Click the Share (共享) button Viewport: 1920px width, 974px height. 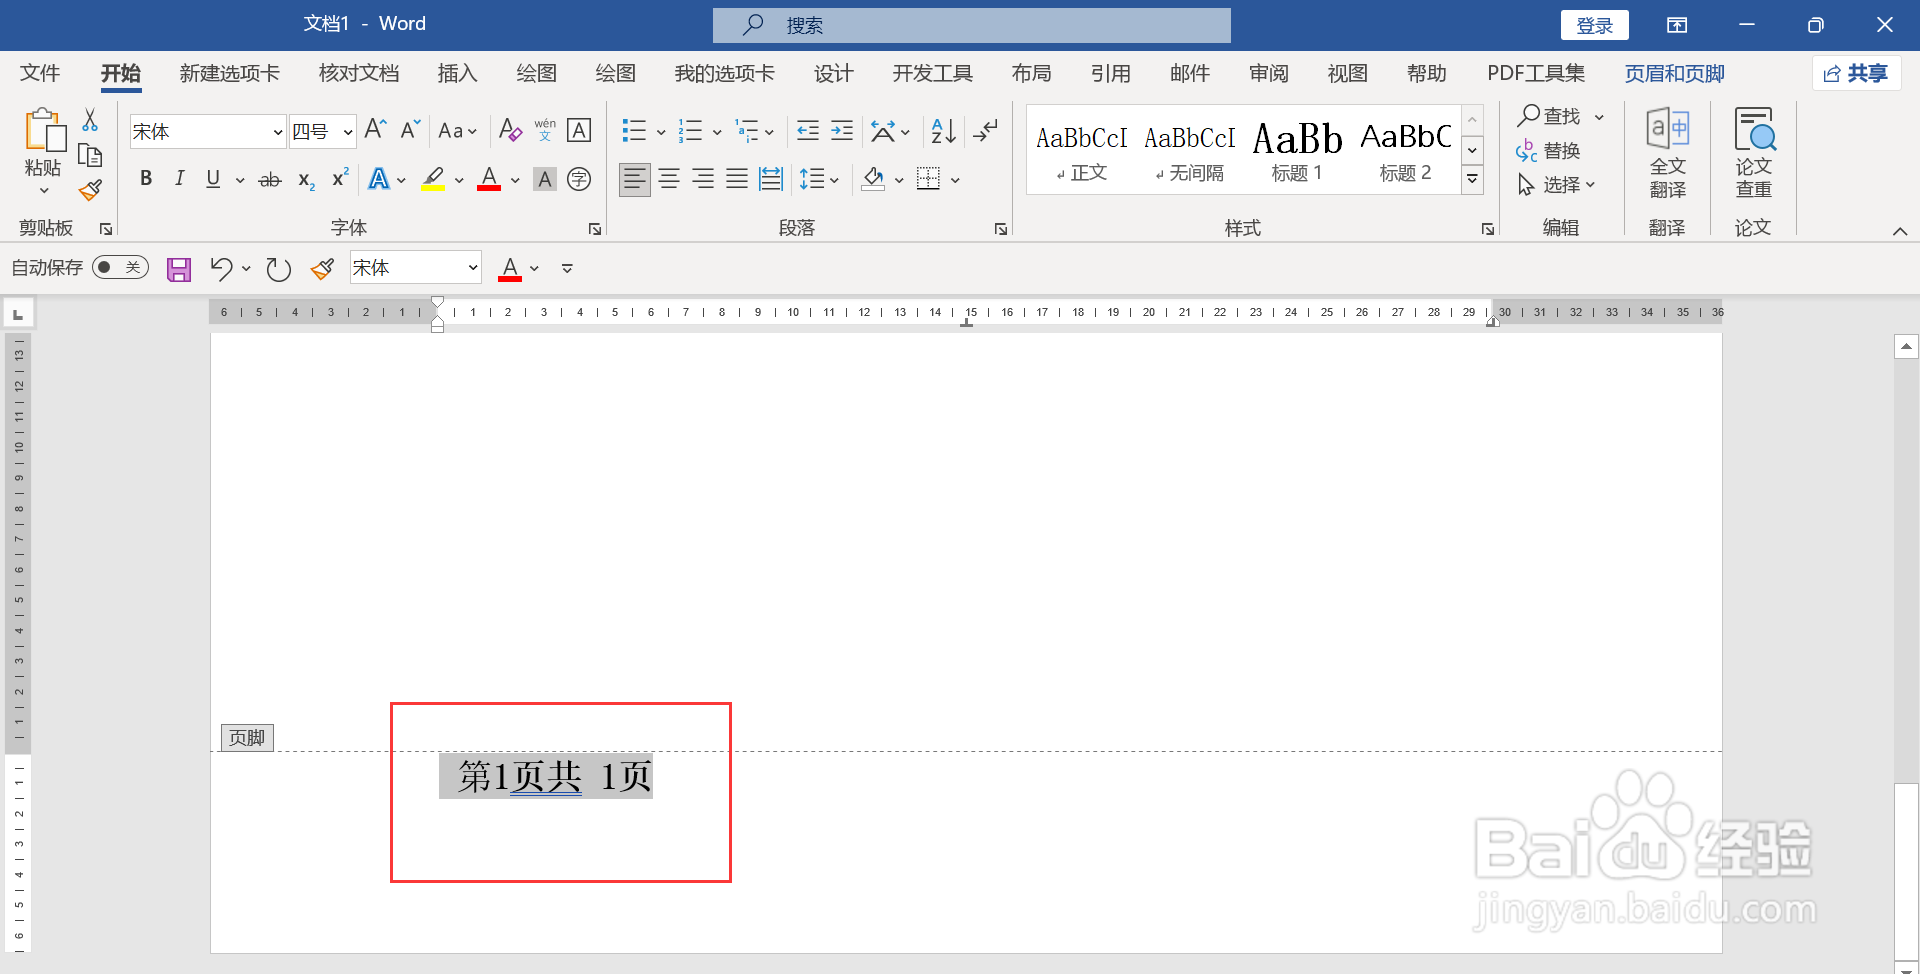pyautogui.click(x=1857, y=73)
